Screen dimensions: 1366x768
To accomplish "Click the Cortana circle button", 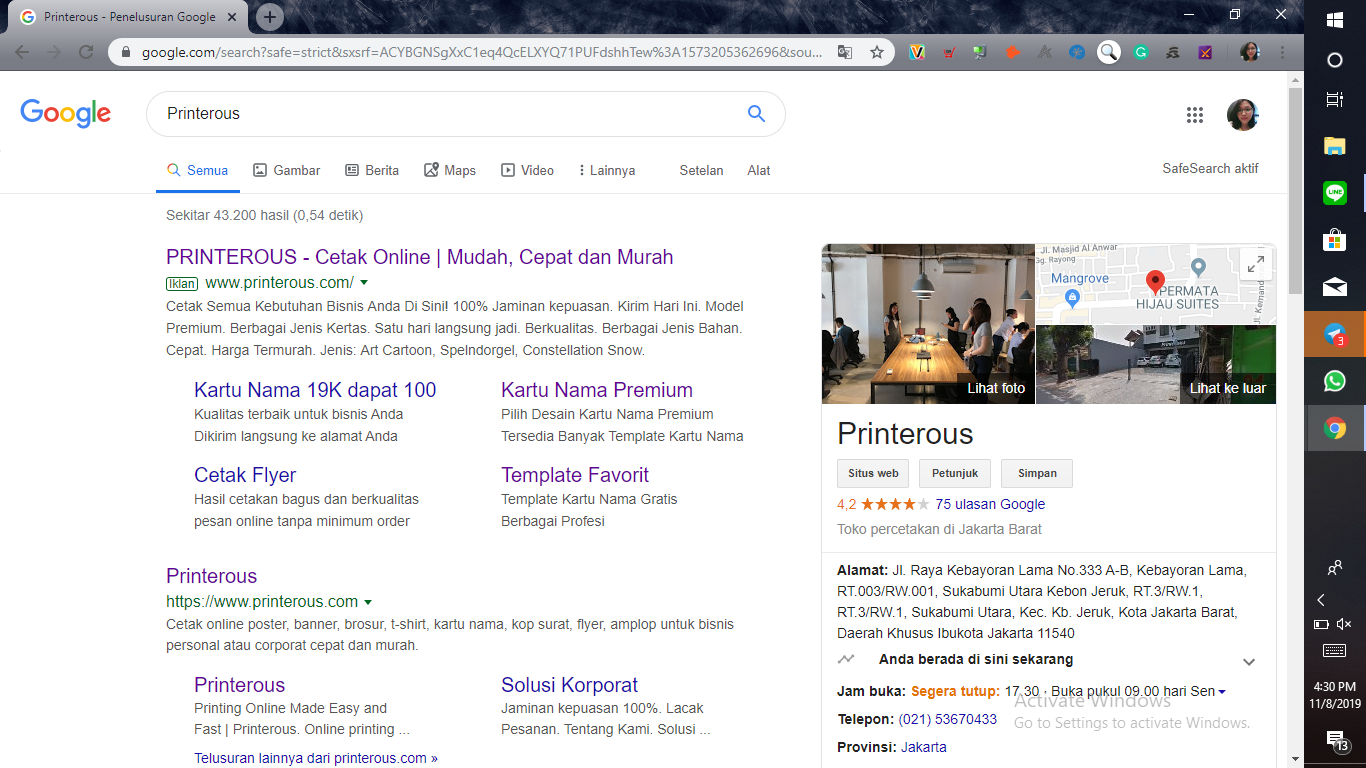I will [x=1335, y=60].
